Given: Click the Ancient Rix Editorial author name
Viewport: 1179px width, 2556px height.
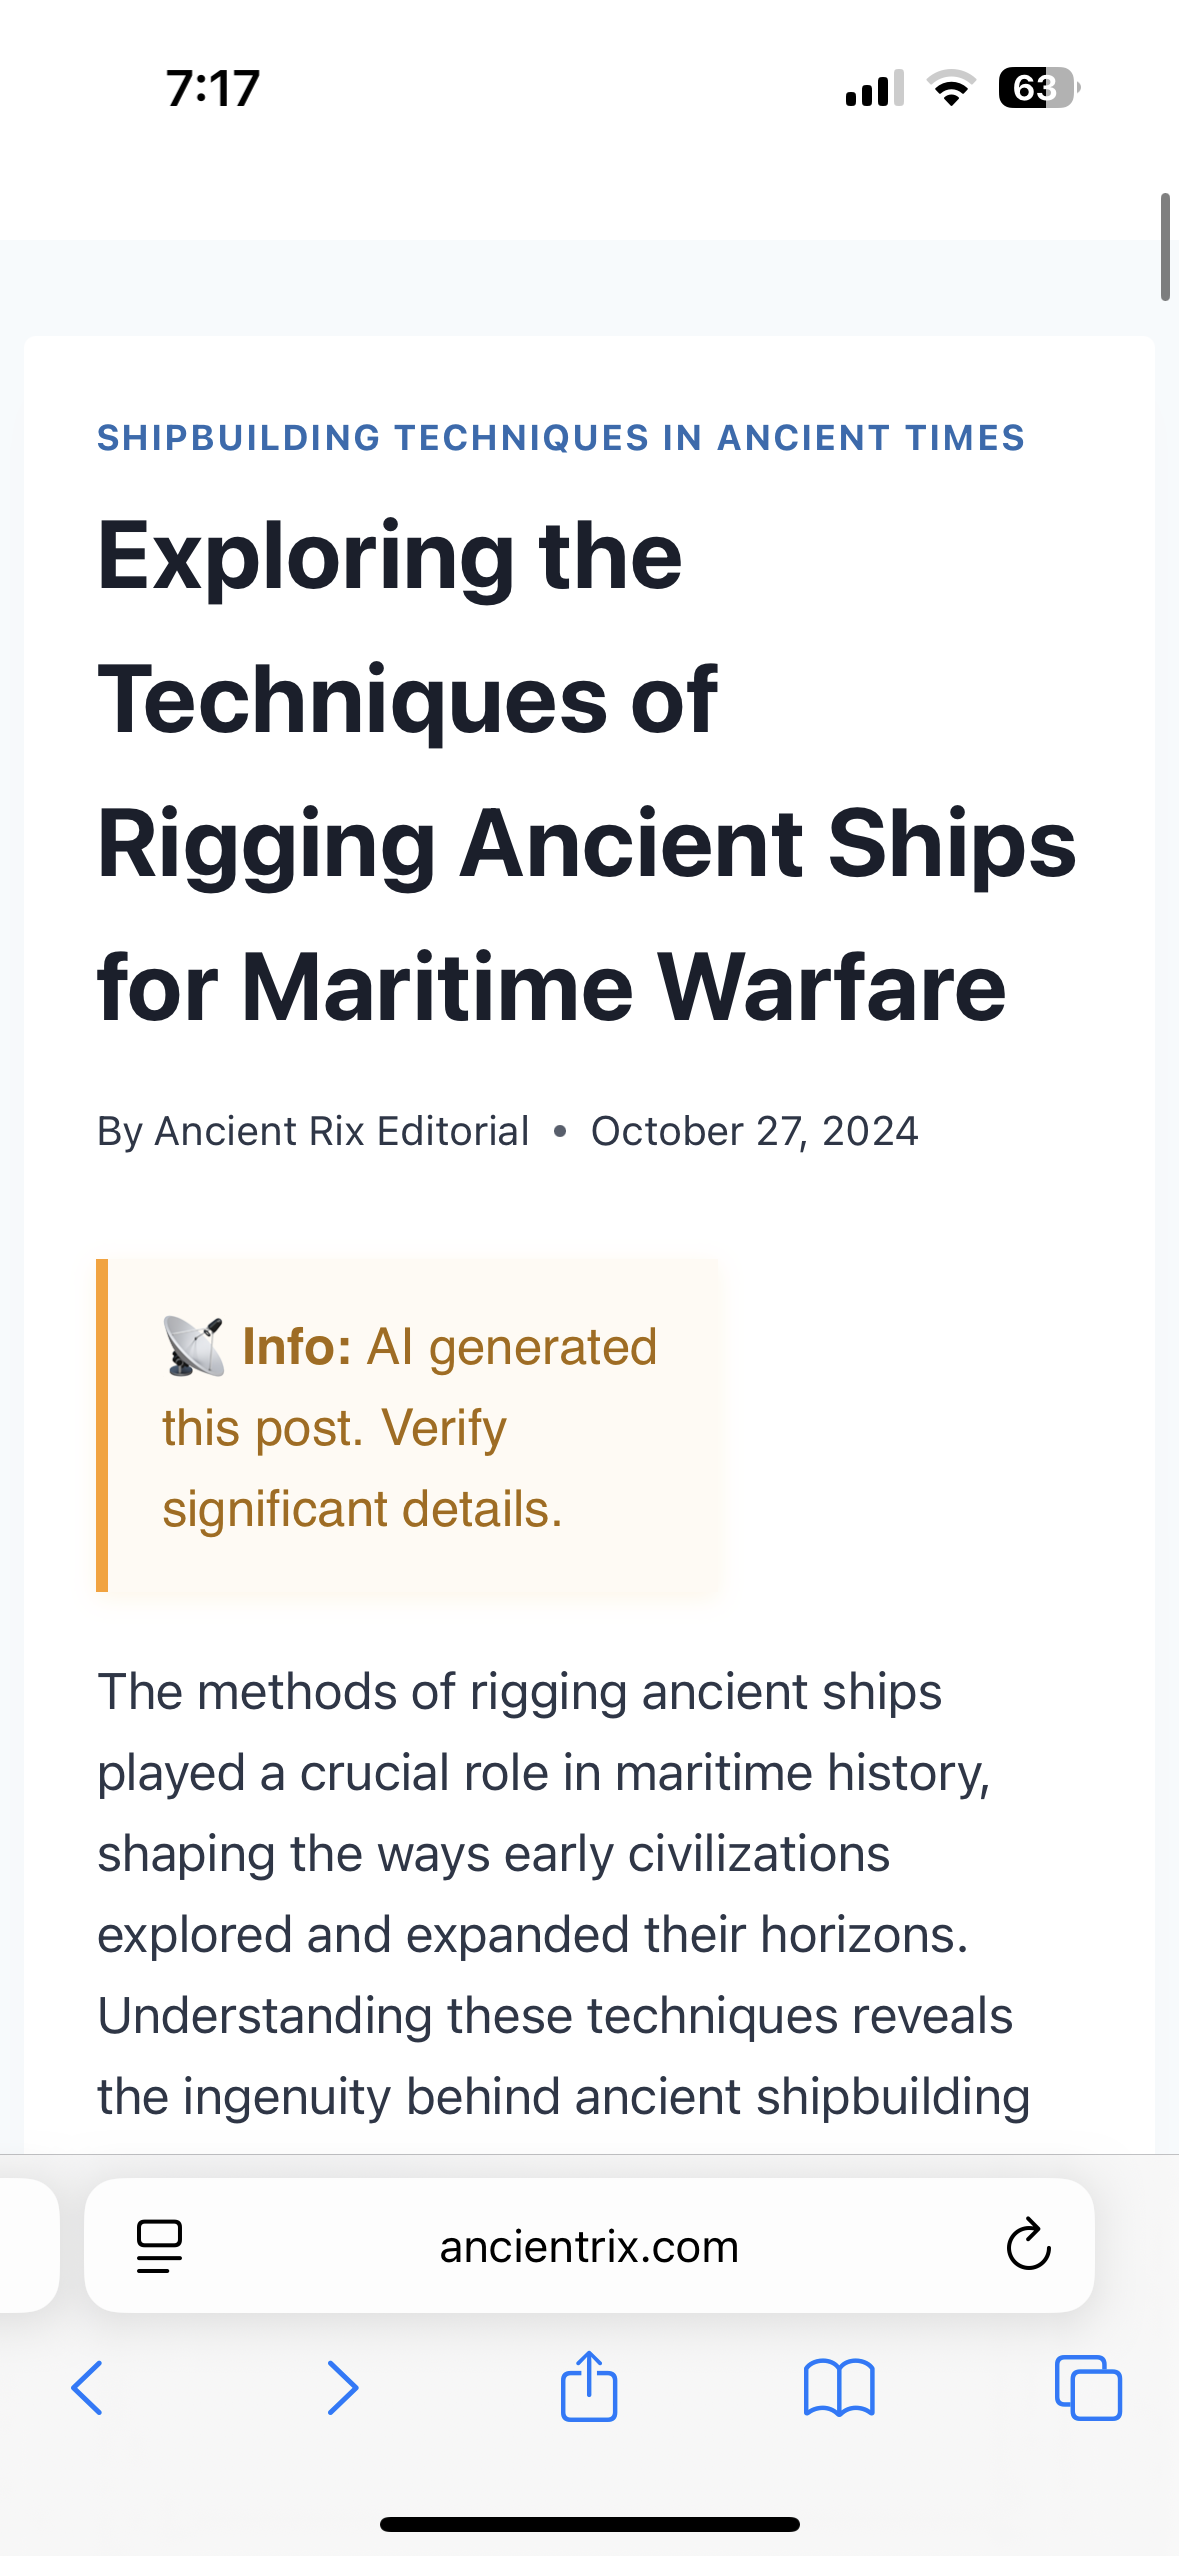Looking at the screenshot, I should coord(341,1131).
